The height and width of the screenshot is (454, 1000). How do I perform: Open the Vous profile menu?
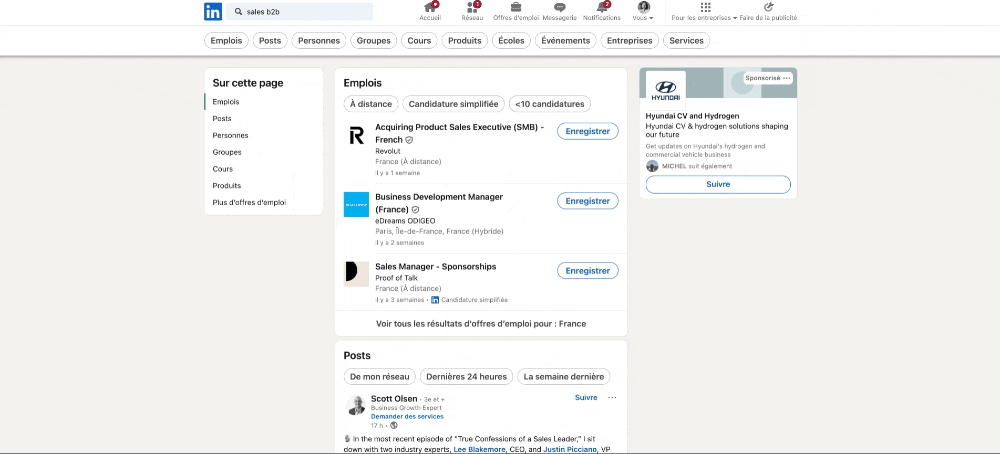643,11
